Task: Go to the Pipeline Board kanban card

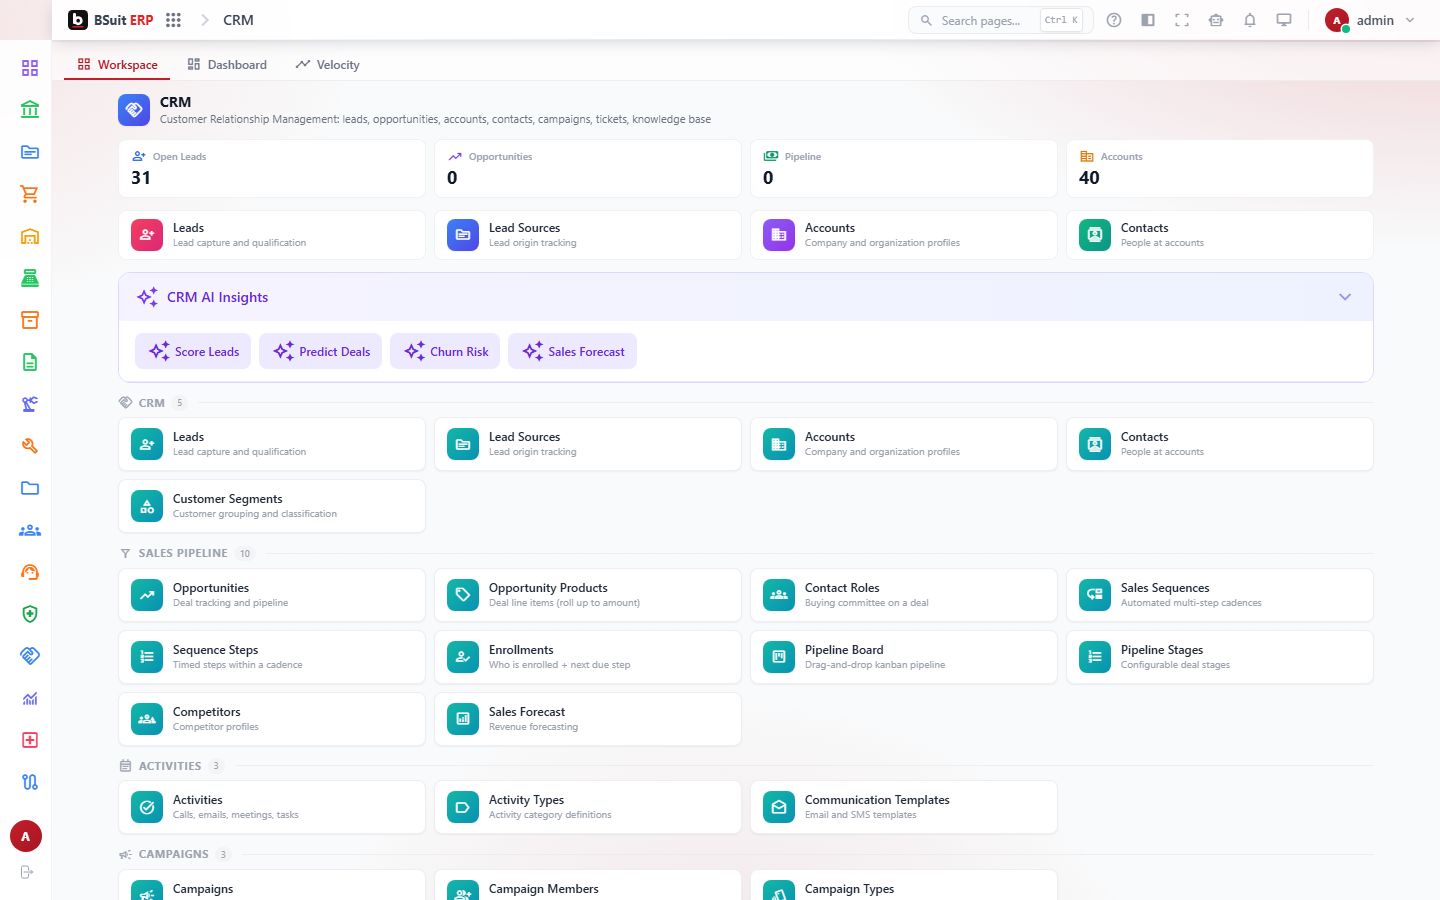Action: [x=904, y=657]
